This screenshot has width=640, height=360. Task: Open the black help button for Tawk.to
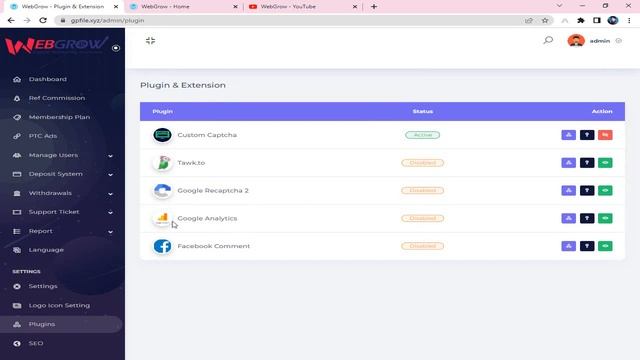(587, 162)
